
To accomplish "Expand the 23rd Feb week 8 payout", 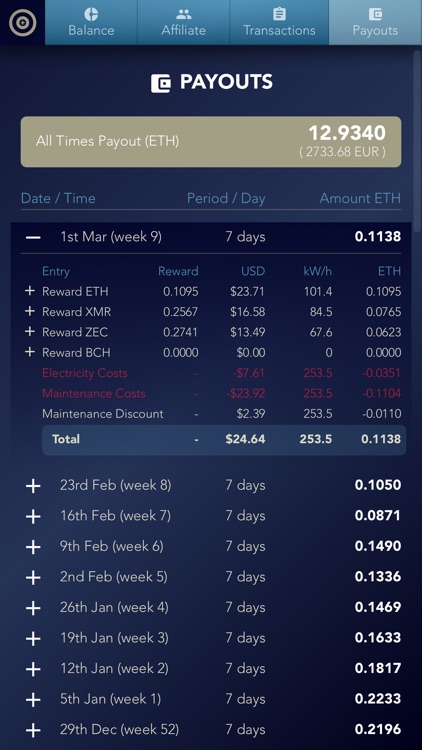I will coord(33,485).
